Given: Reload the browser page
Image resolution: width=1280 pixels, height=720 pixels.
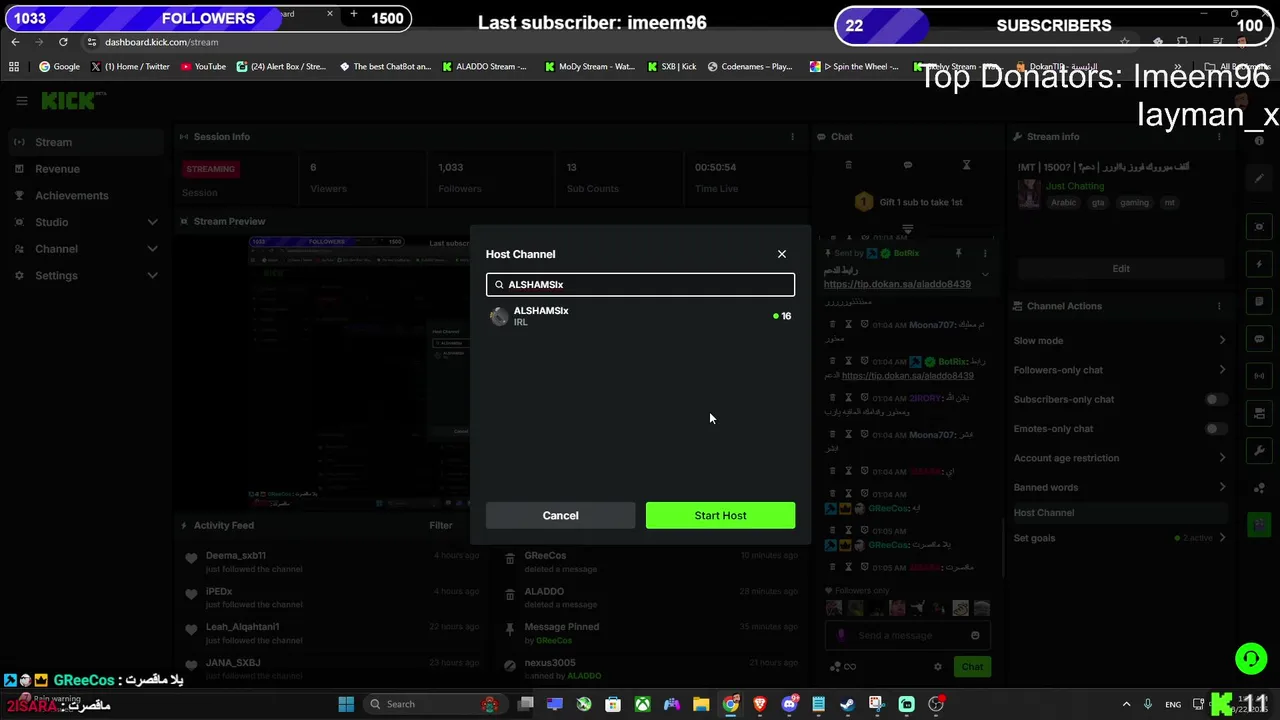Looking at the screenshot, I should [x=63, y=42].
